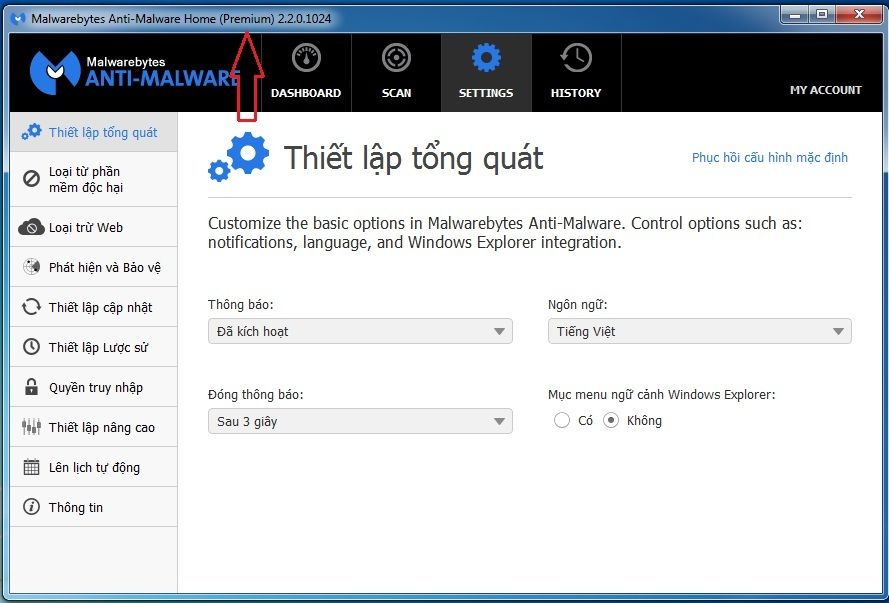Open the Ngôn ngữ language dropdown
Image resolution: width=889 pixels, height=603 pixels.
699,331
